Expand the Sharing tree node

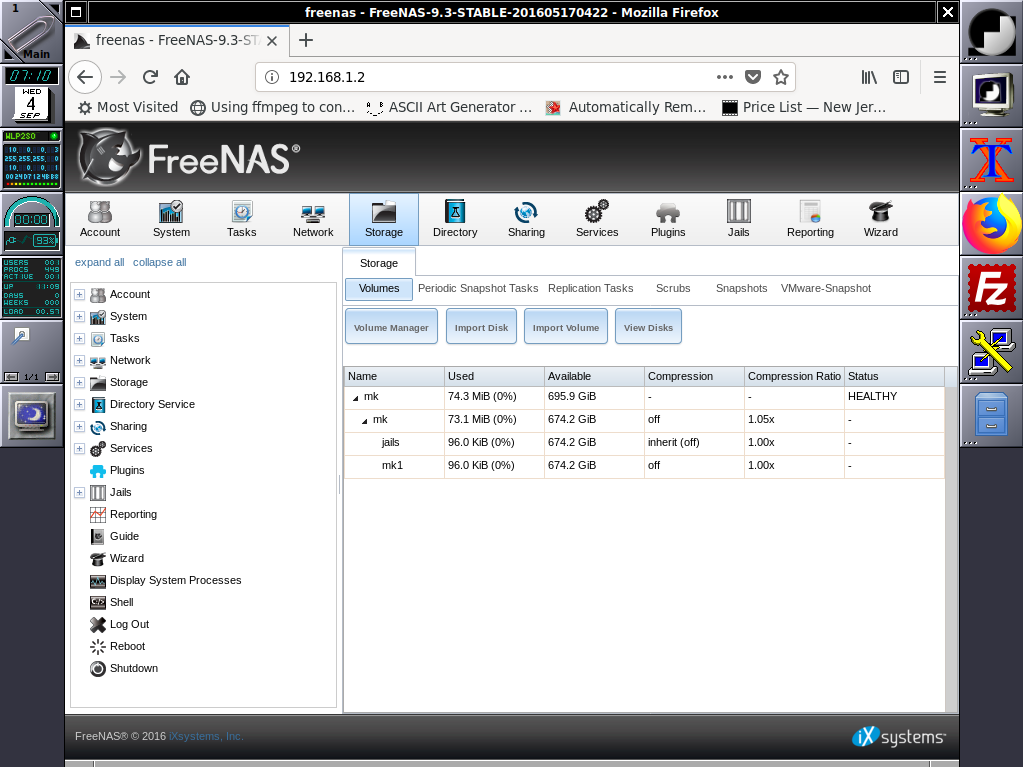click(79, 427)
